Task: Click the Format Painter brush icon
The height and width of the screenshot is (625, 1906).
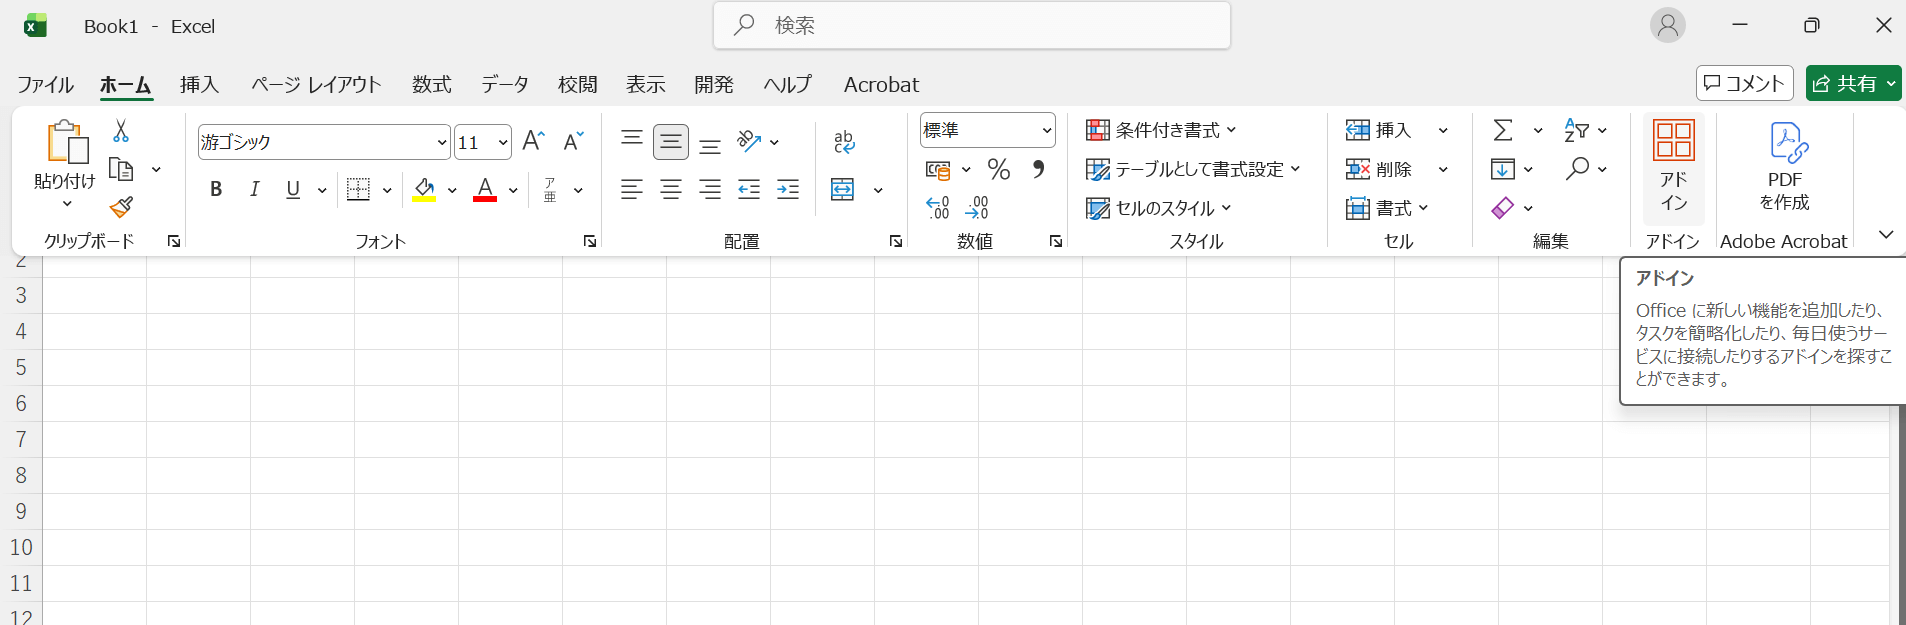Action: click(x=121, y=207)
